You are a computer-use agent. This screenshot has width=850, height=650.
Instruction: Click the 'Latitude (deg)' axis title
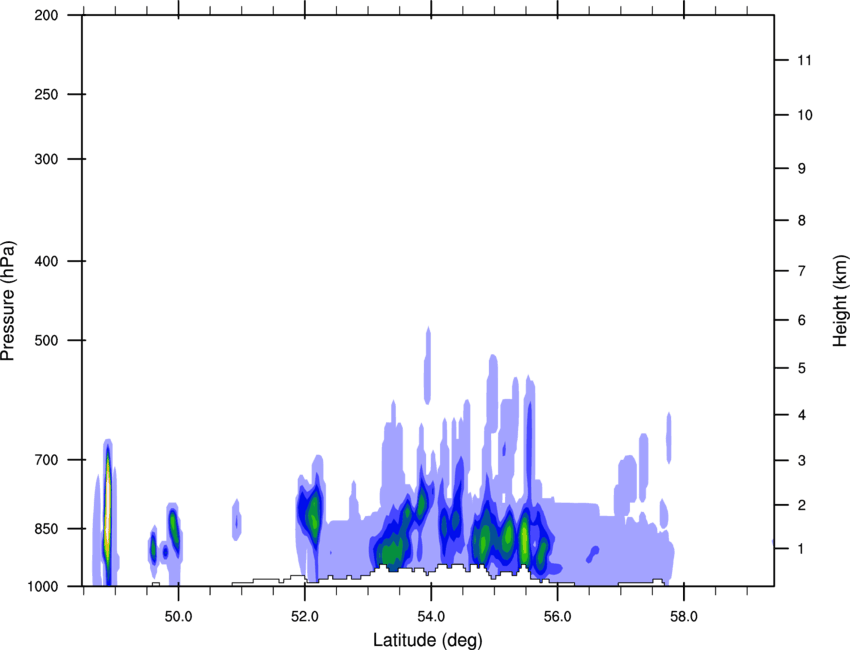(x=427, y=640)
